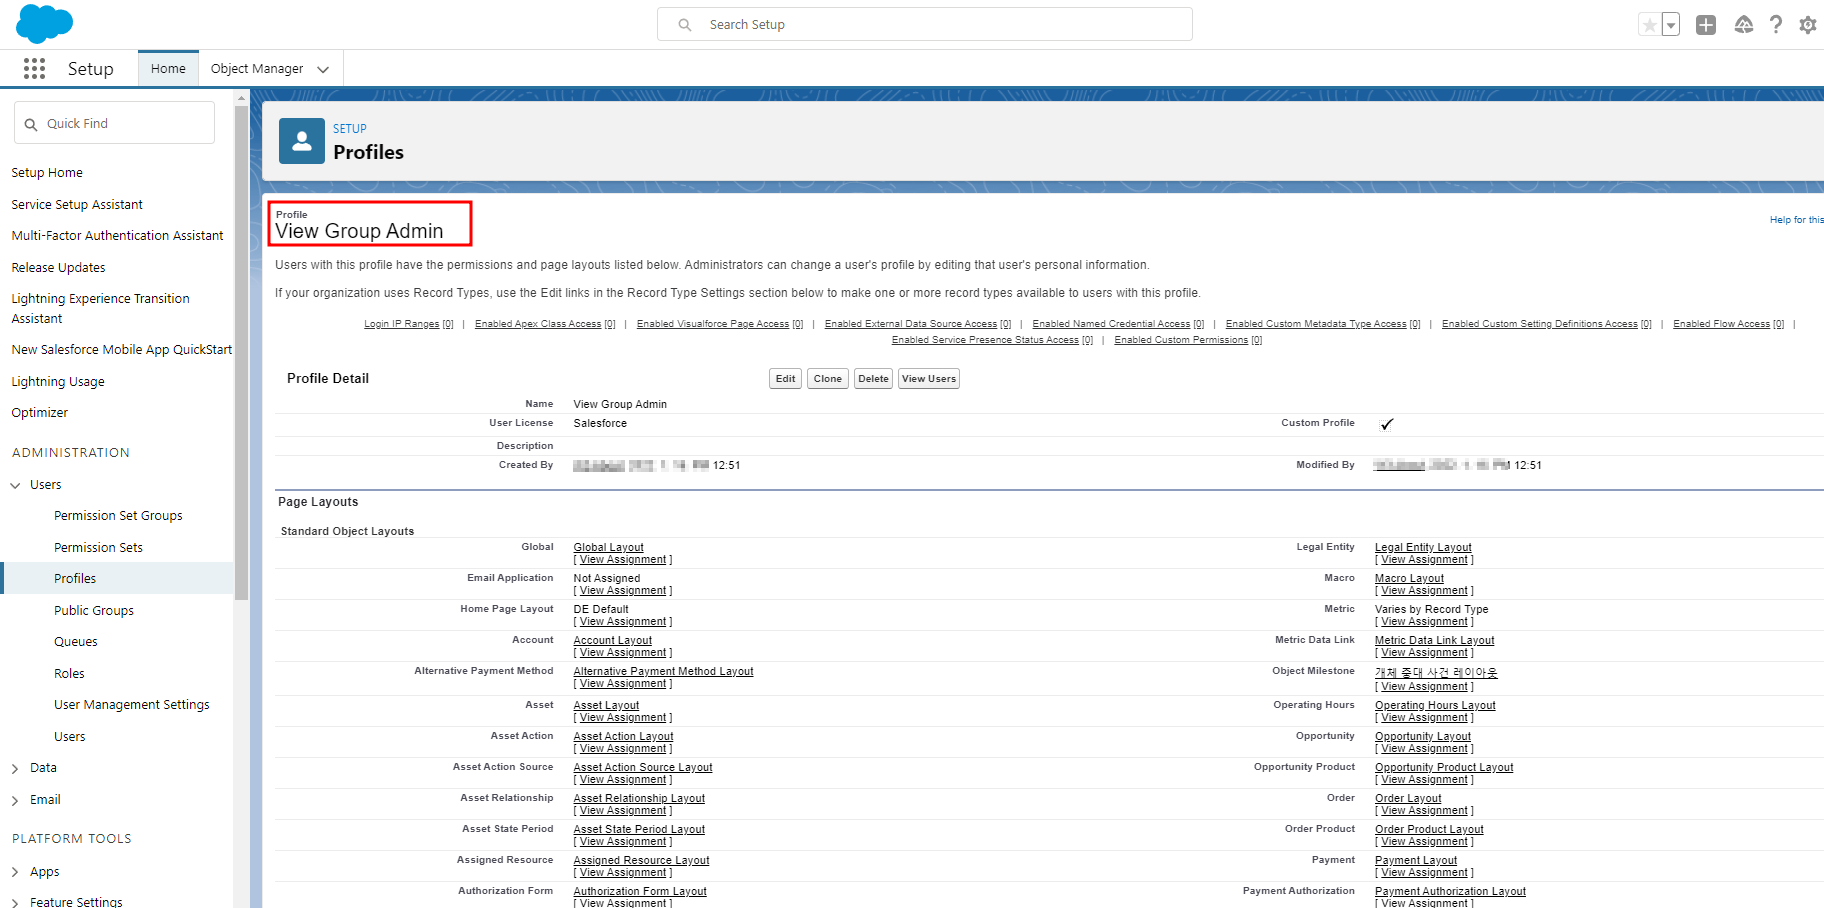Click the Clone profile button
This screenshot has height=908, width=1824.
[827, 379]
